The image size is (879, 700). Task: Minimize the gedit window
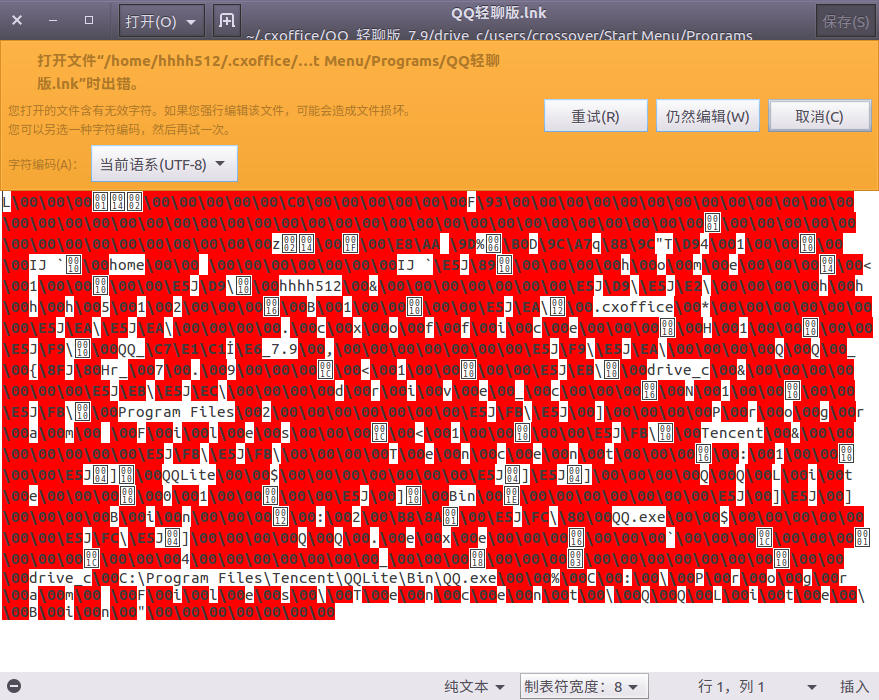pos(53,20)
